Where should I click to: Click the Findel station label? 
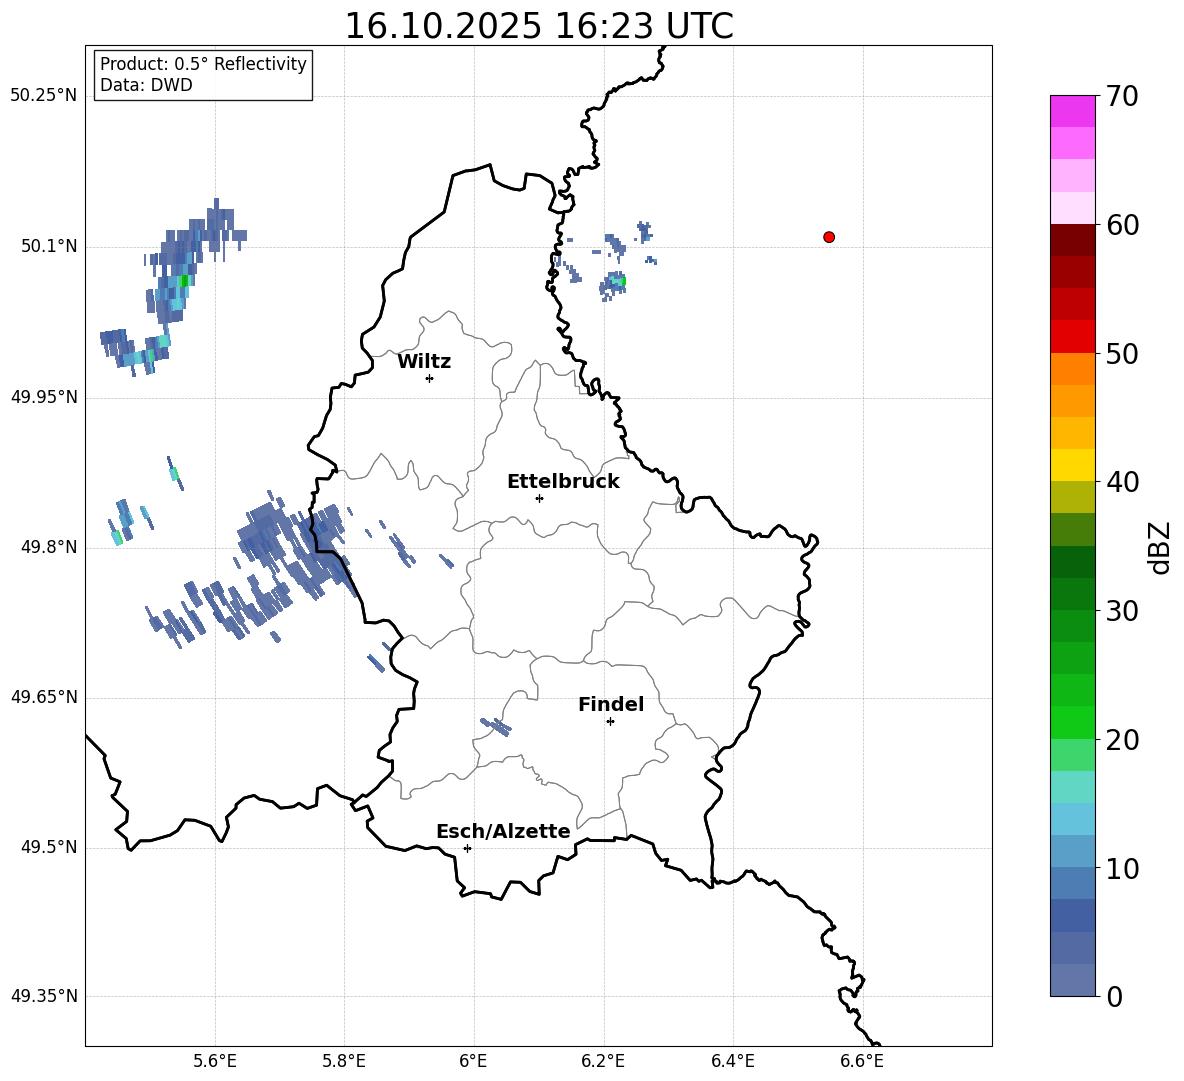611,704
